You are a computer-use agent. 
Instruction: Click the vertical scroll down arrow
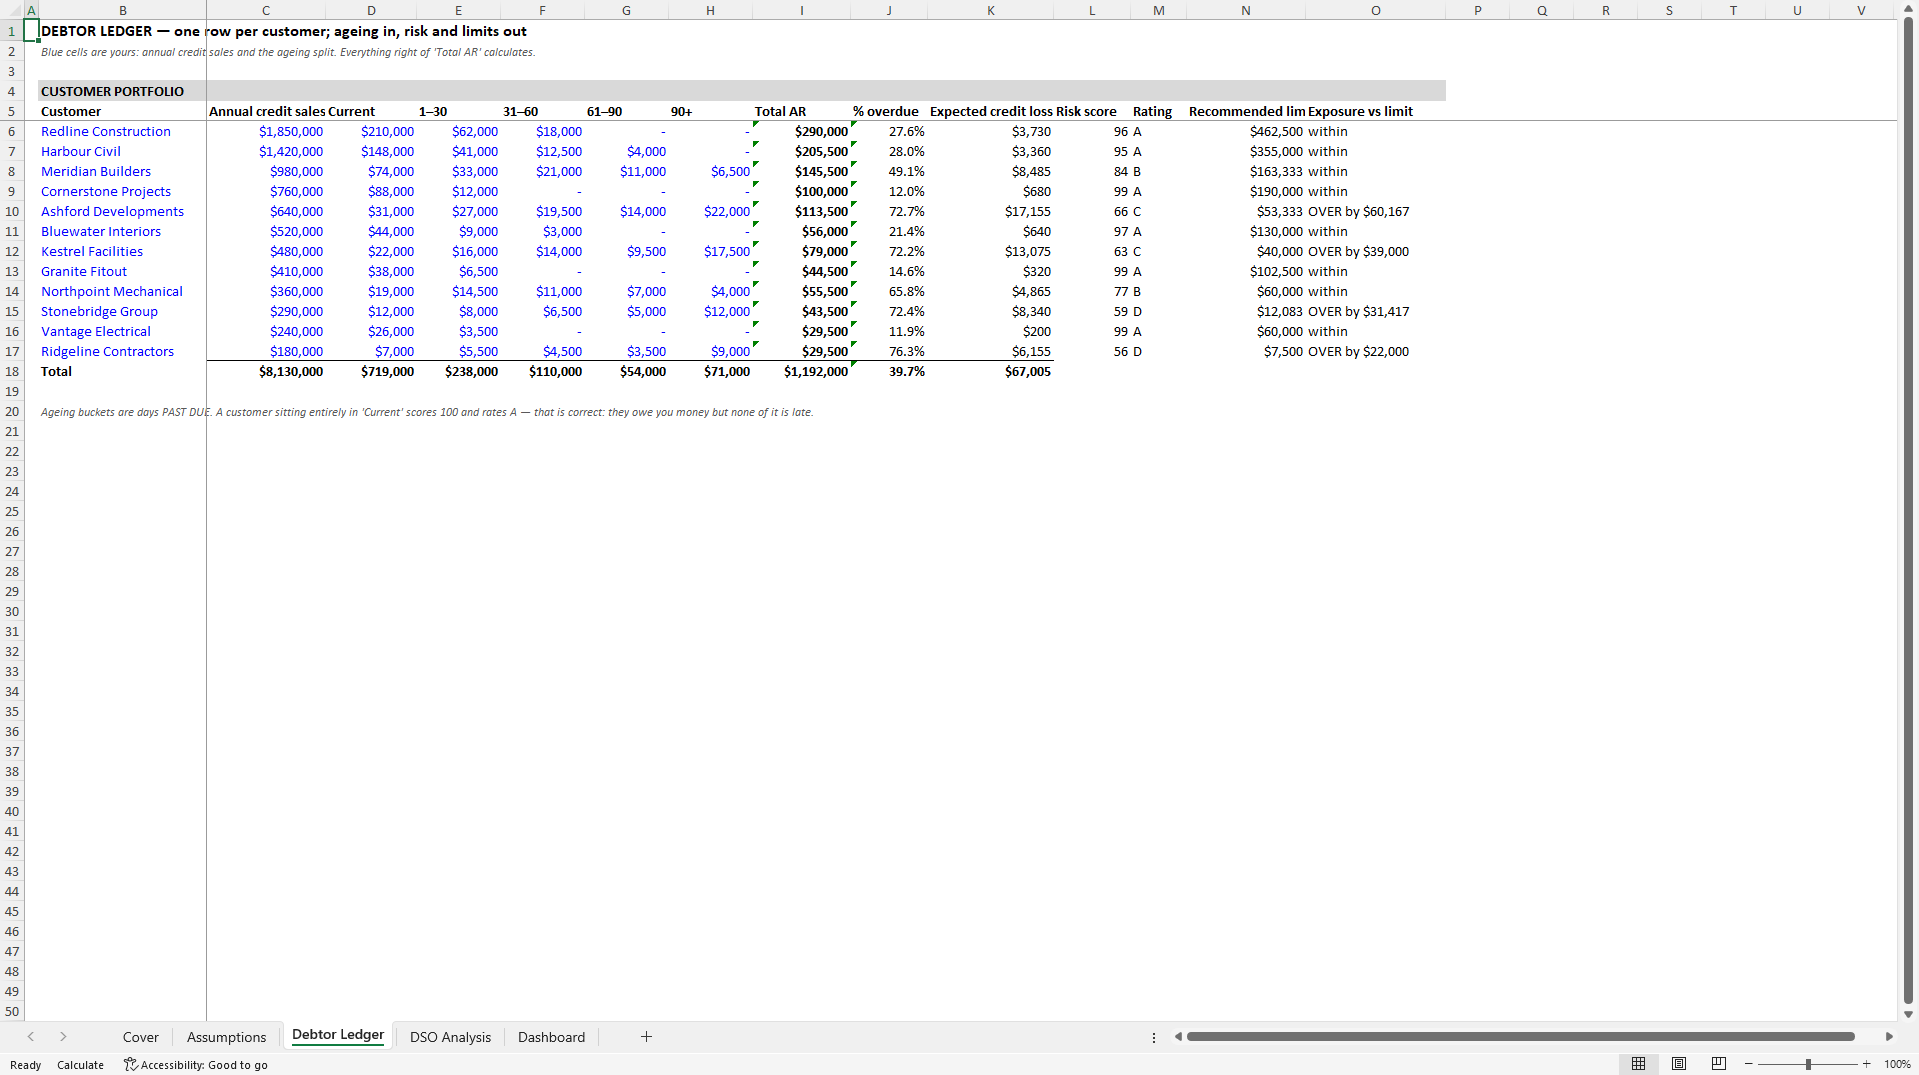(x=1908, y=1014)
